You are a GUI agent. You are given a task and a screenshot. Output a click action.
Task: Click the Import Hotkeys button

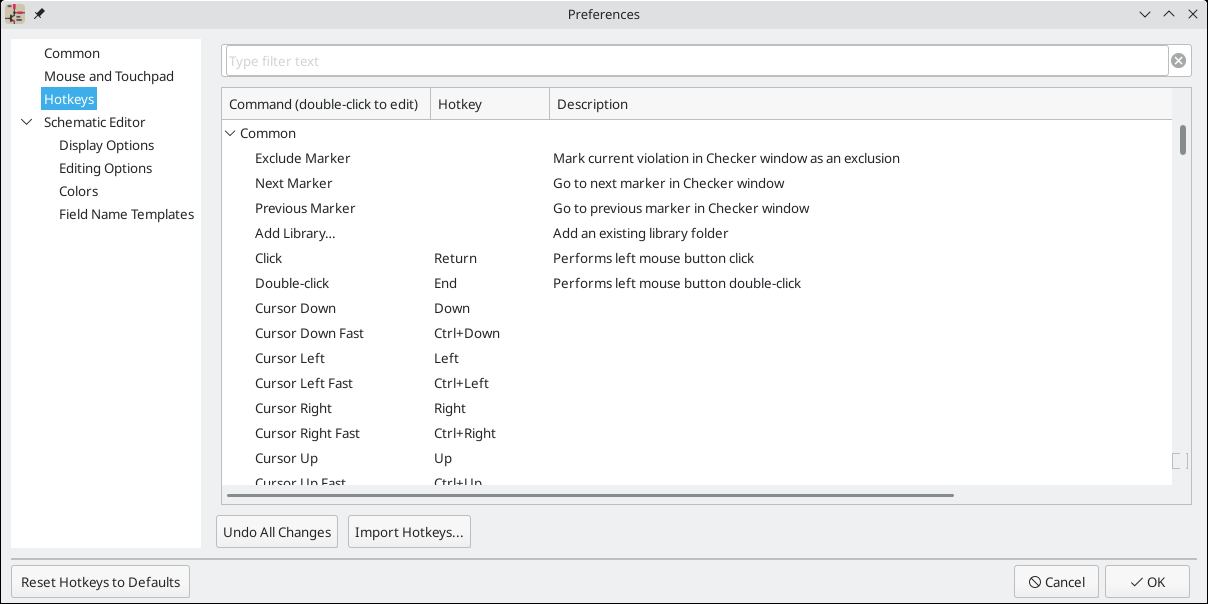(x=409, y=532)
